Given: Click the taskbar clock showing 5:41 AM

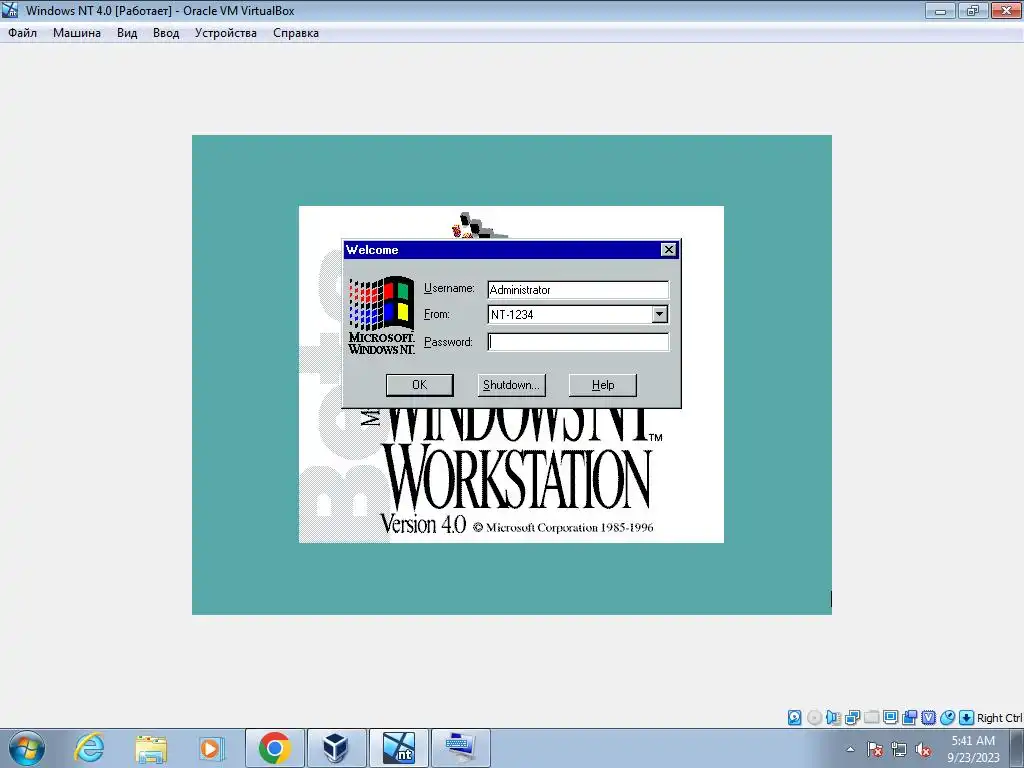Looking at the screenshot, I should (973, 749).
